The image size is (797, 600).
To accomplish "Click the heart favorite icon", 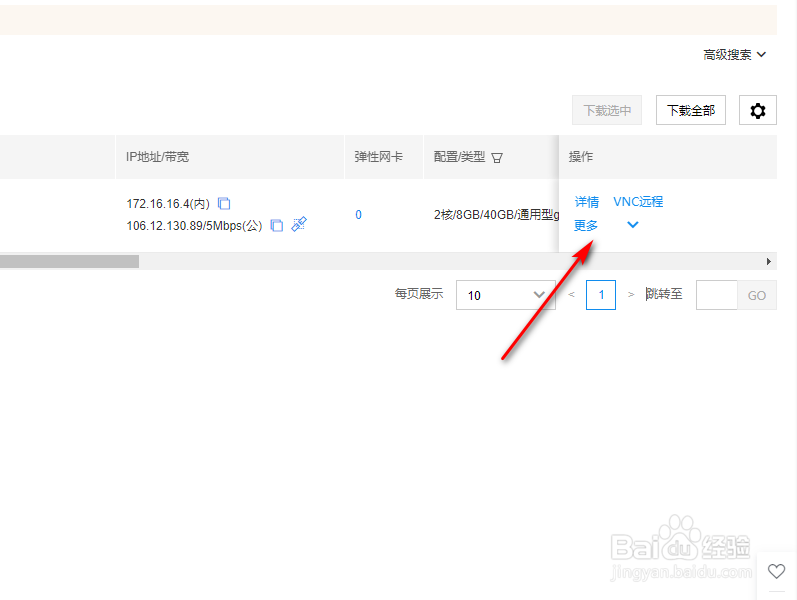I will (776, 571).
